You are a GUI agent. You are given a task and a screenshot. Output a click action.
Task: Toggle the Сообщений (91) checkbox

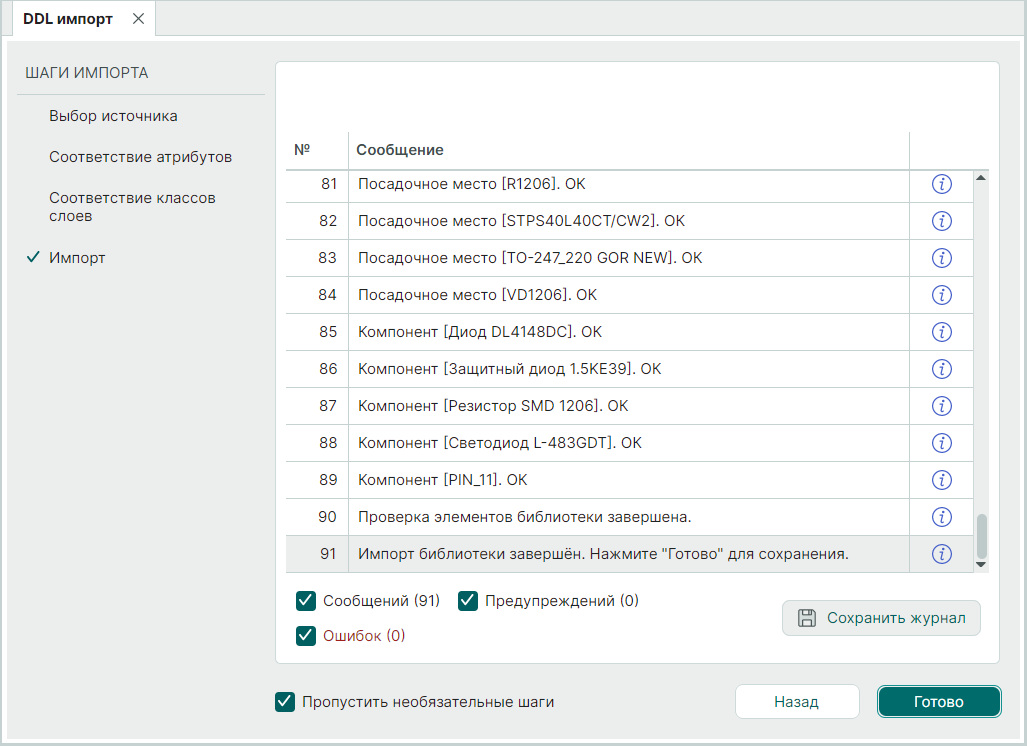[x=306, y=601]
